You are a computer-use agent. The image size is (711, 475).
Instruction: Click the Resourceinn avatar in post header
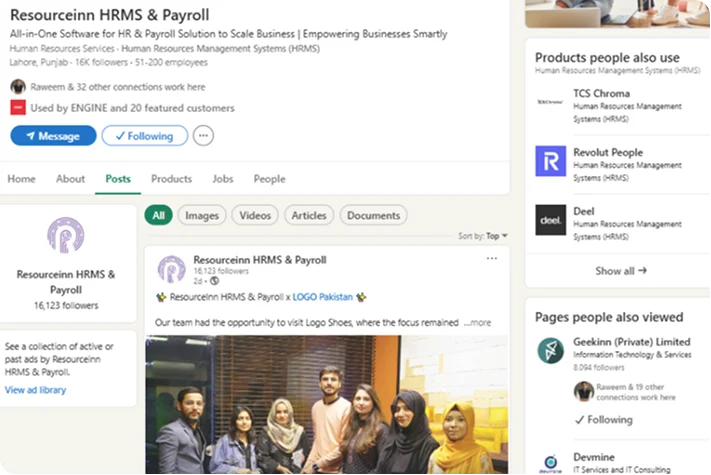(171, 269)
